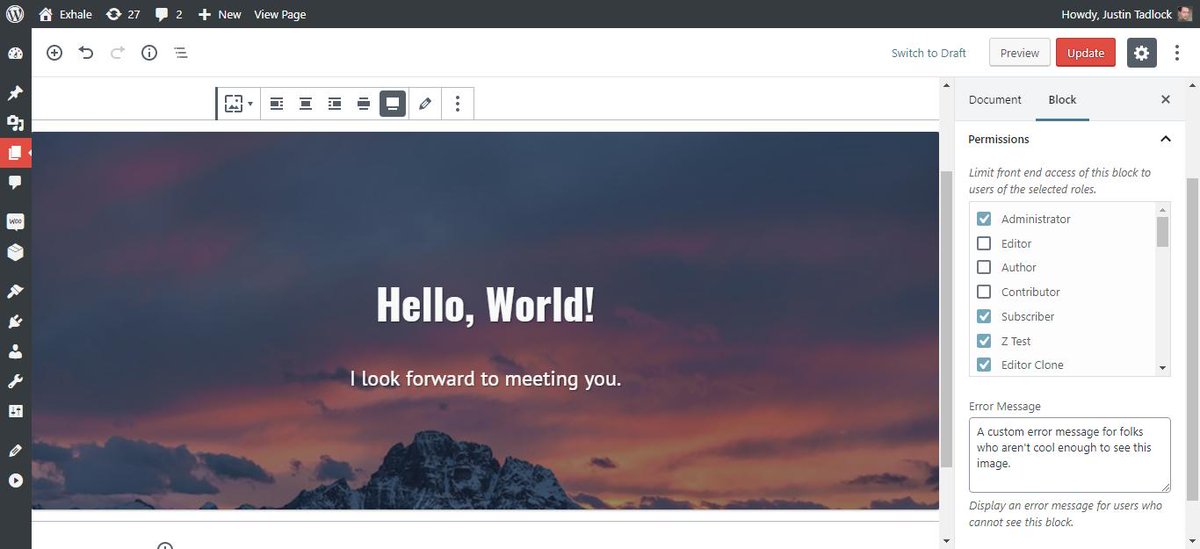1200x549 pixels.
Task: Open the Dashboard admin menu
Action: [15, 54]
